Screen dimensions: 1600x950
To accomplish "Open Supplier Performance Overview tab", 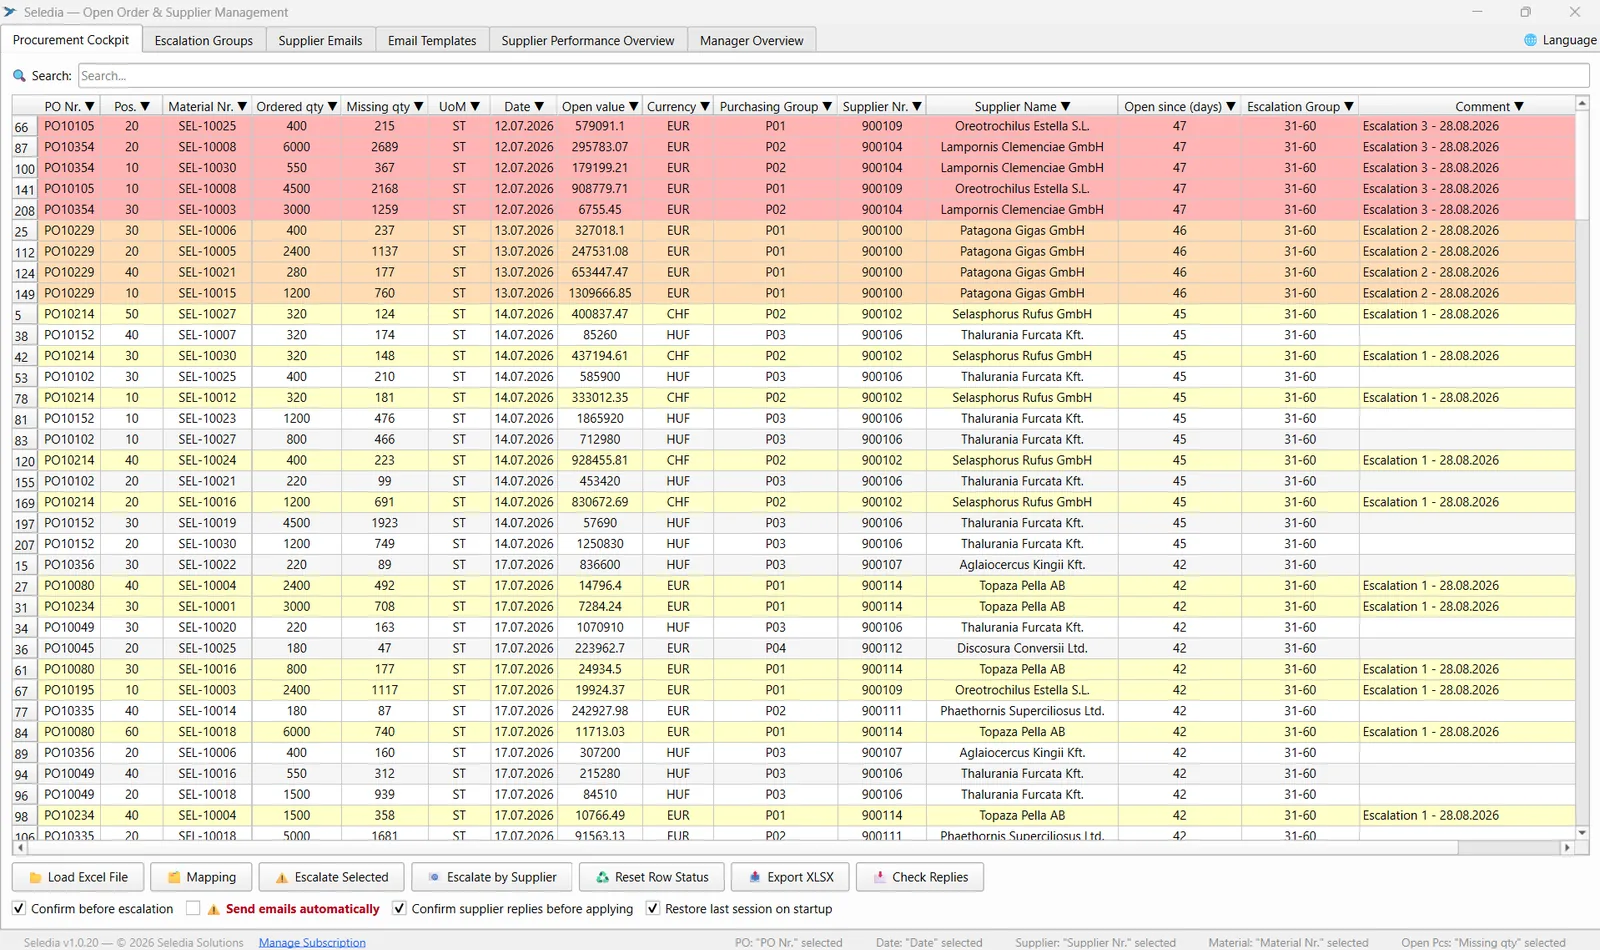I will (x=588, y=40).
